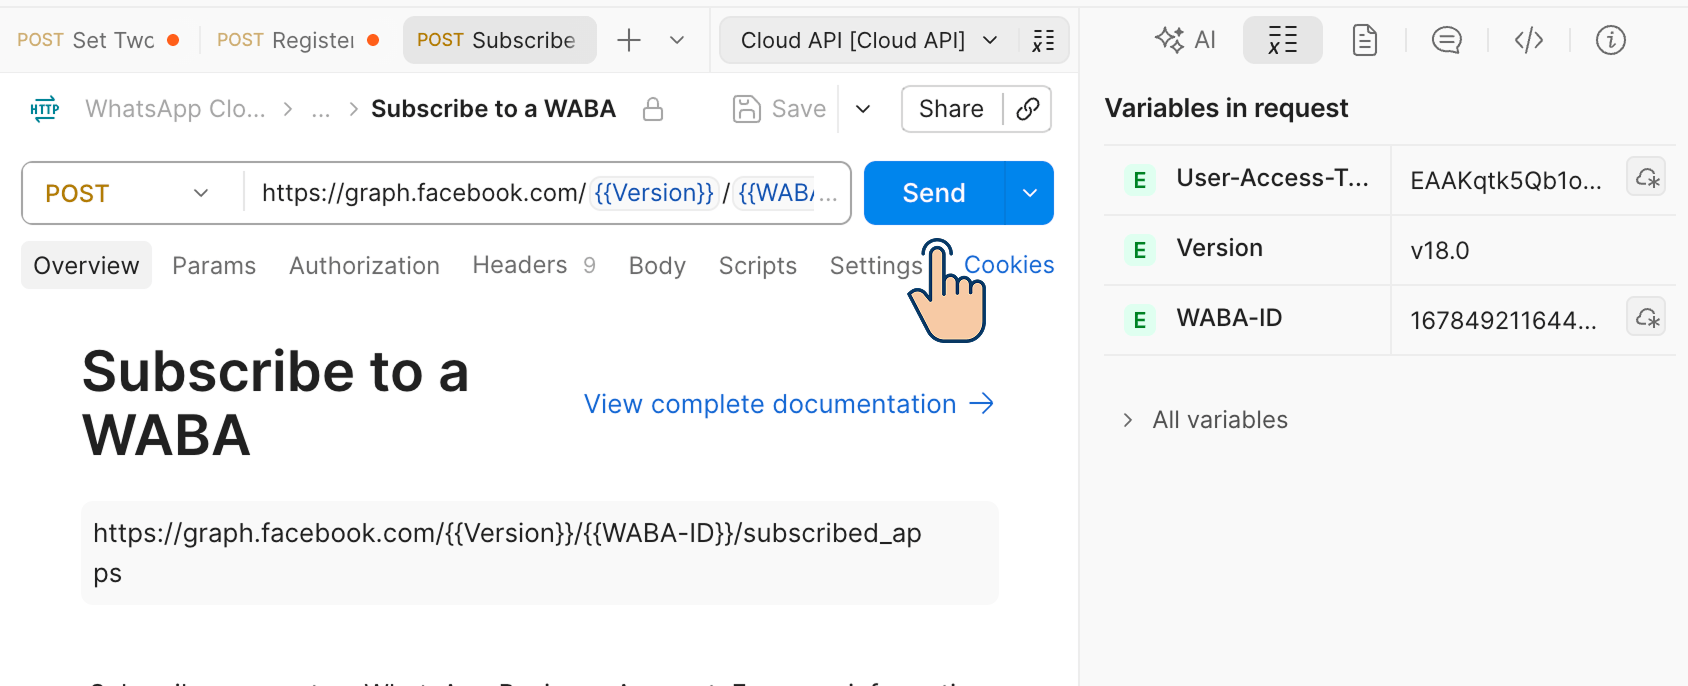
Task: Click the 167849211644... WABA-ID value
Action: pos(1503,320)
